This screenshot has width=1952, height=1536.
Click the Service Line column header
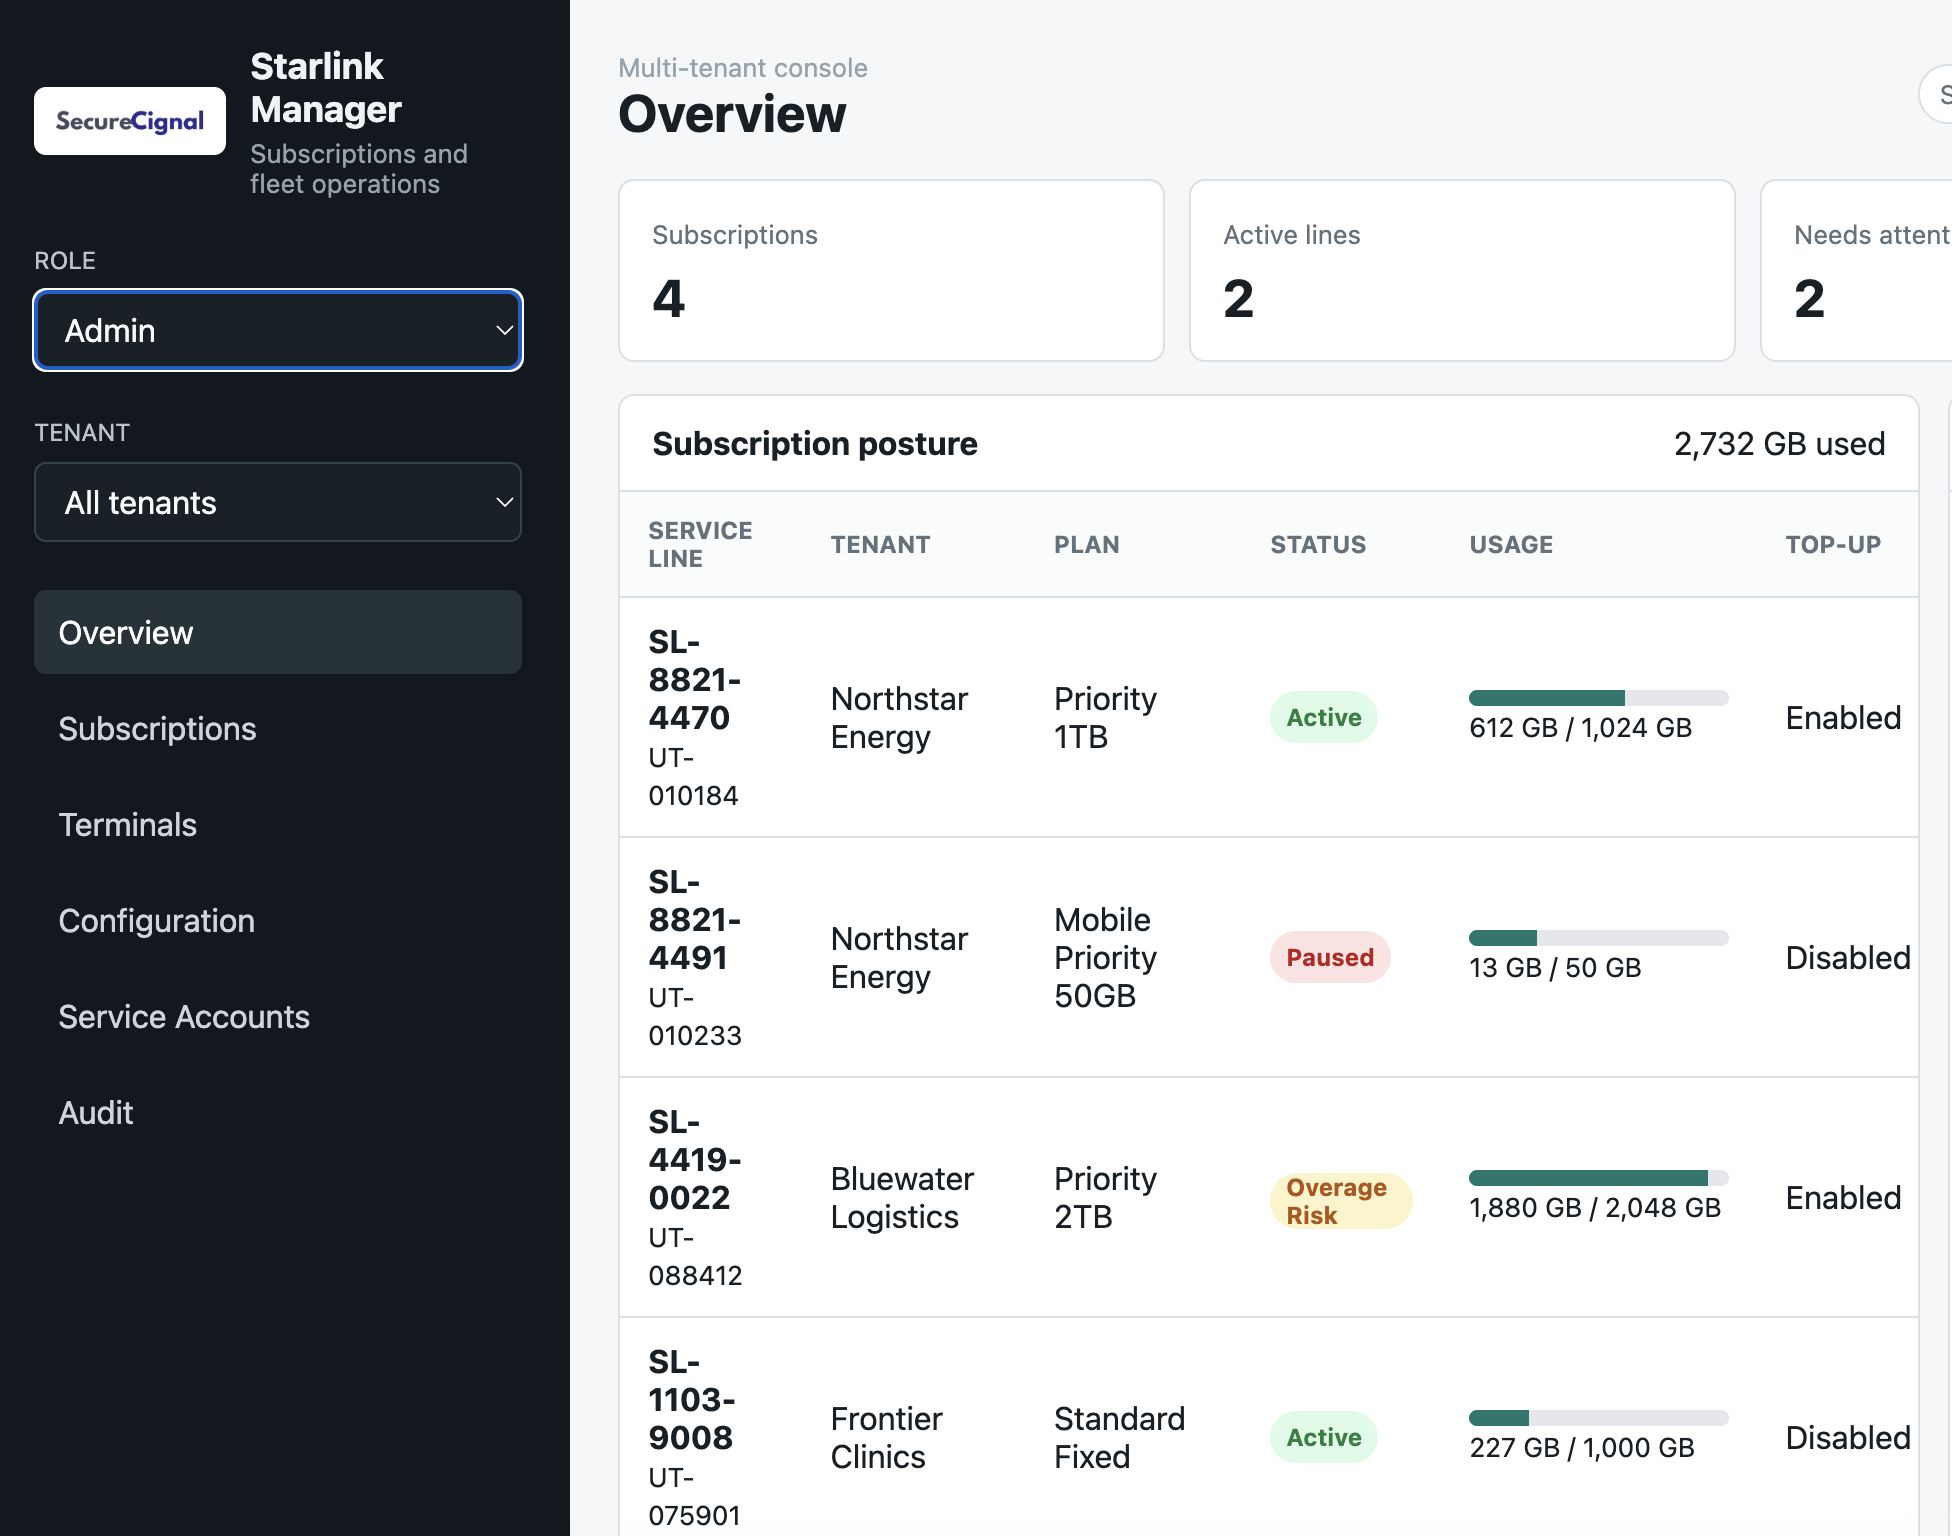700,544
